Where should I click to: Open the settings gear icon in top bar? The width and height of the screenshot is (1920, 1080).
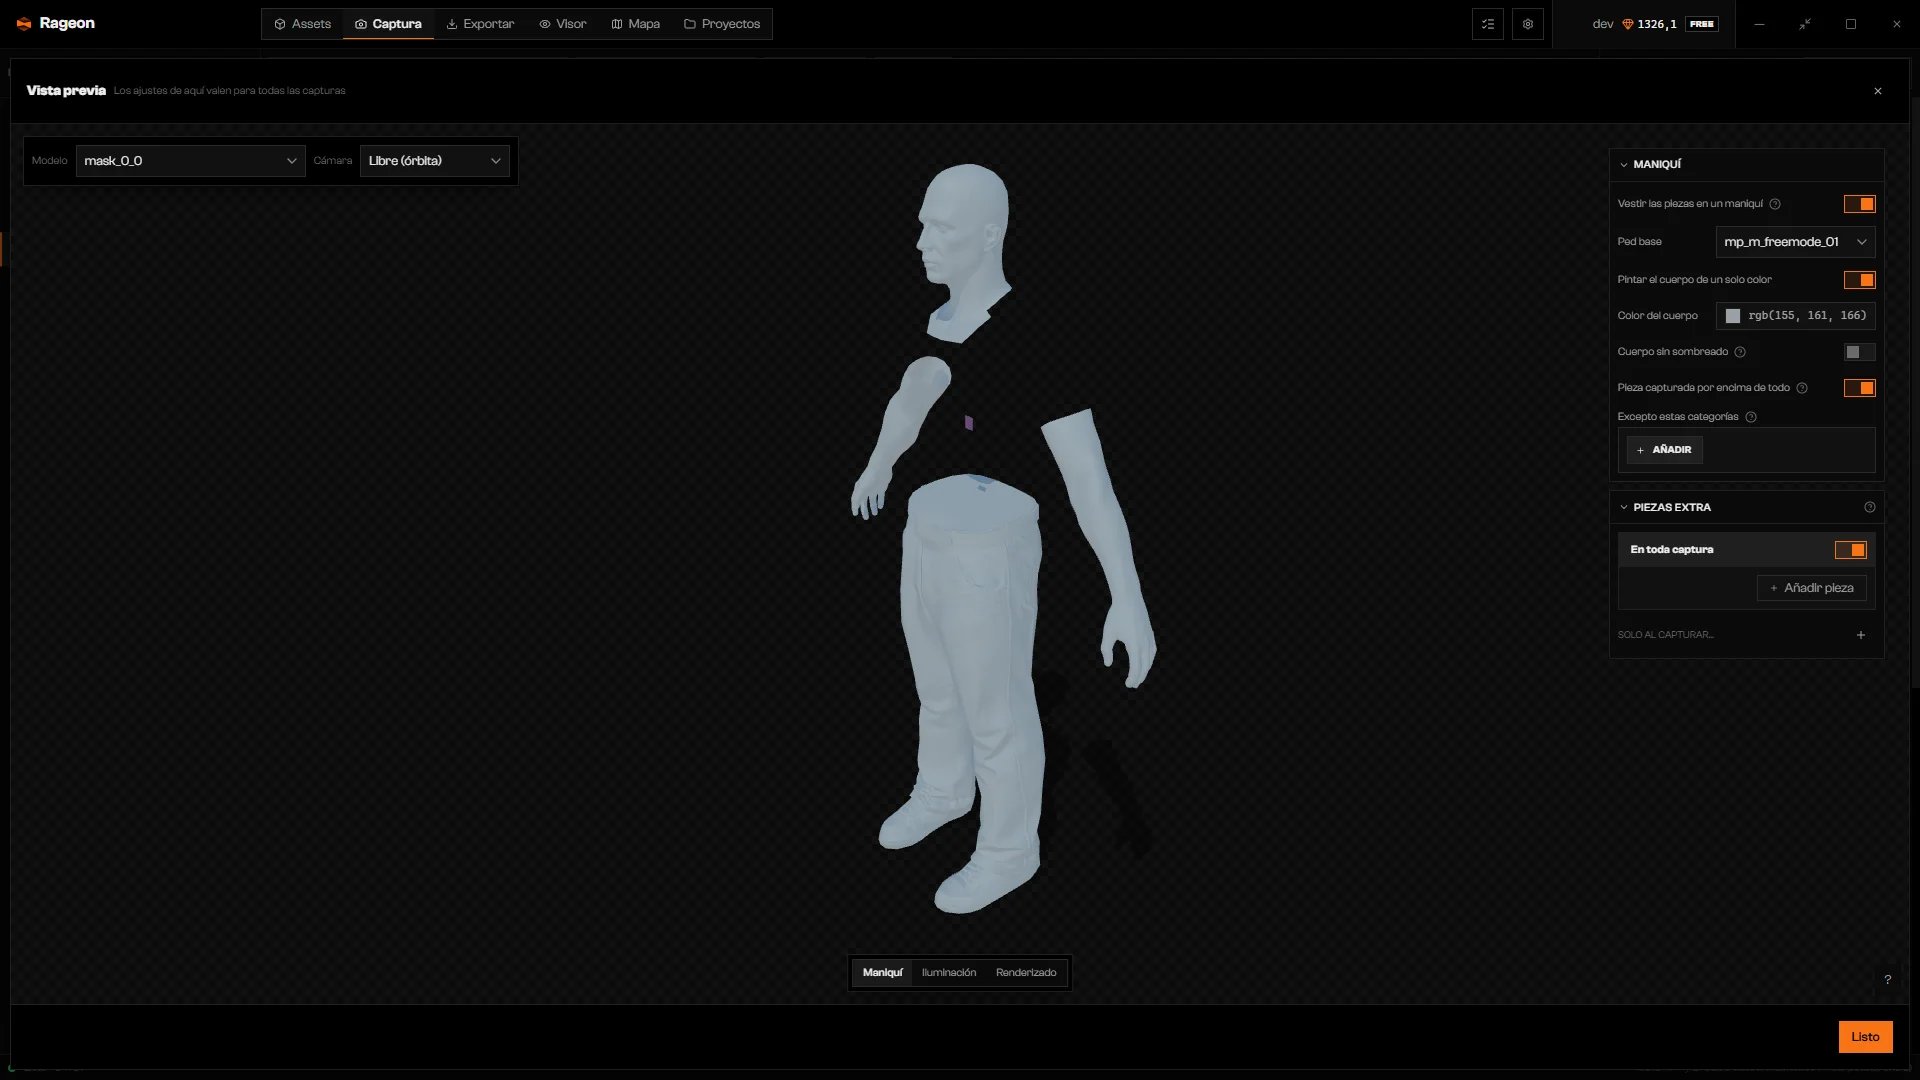pos(1528,24)
